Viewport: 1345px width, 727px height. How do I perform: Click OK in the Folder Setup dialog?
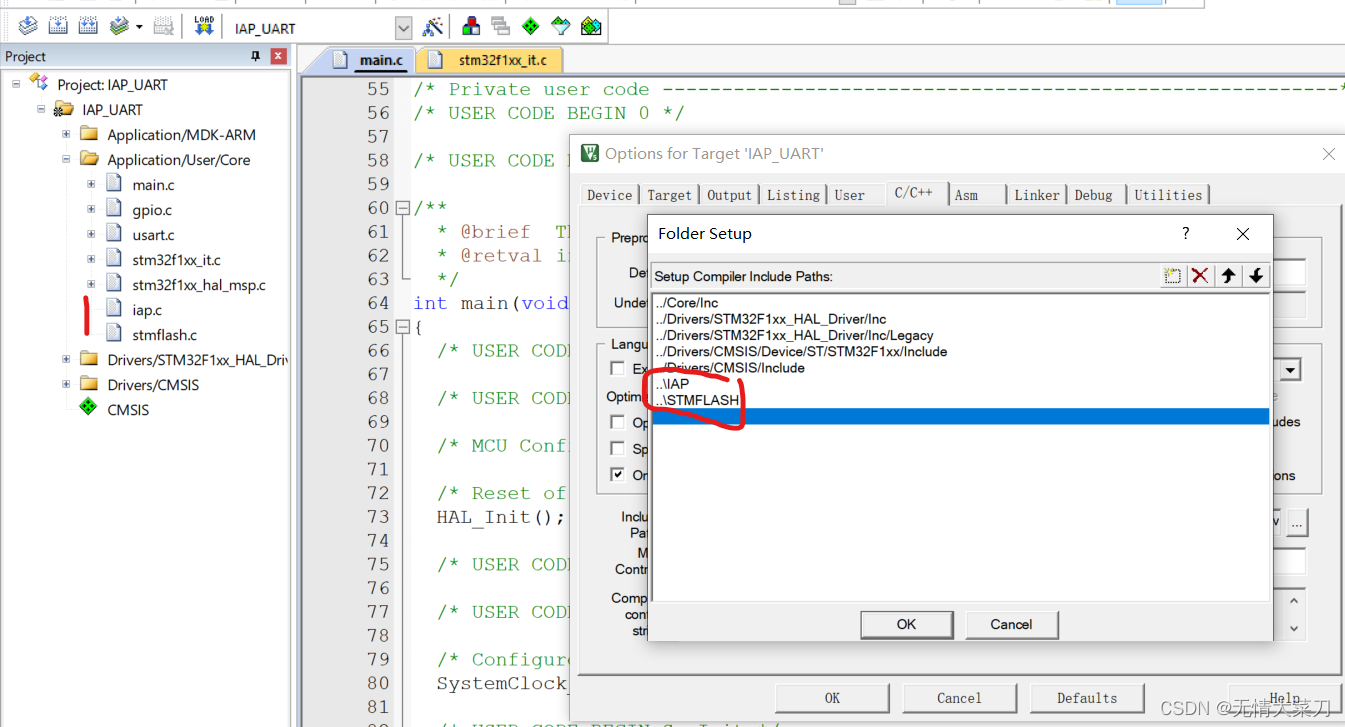pyautogui.click(x=906, y=624)
